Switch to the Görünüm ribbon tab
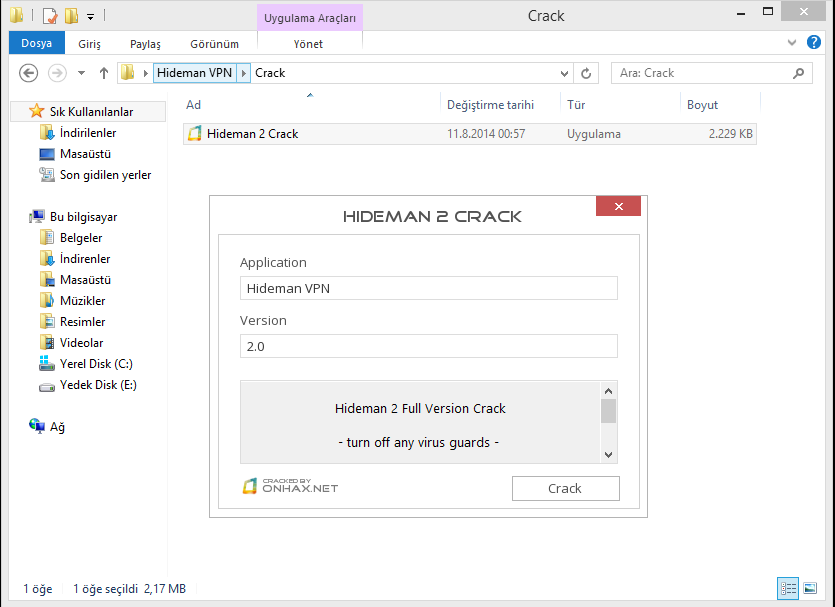 pyautogui.click(x=215, y=44)
